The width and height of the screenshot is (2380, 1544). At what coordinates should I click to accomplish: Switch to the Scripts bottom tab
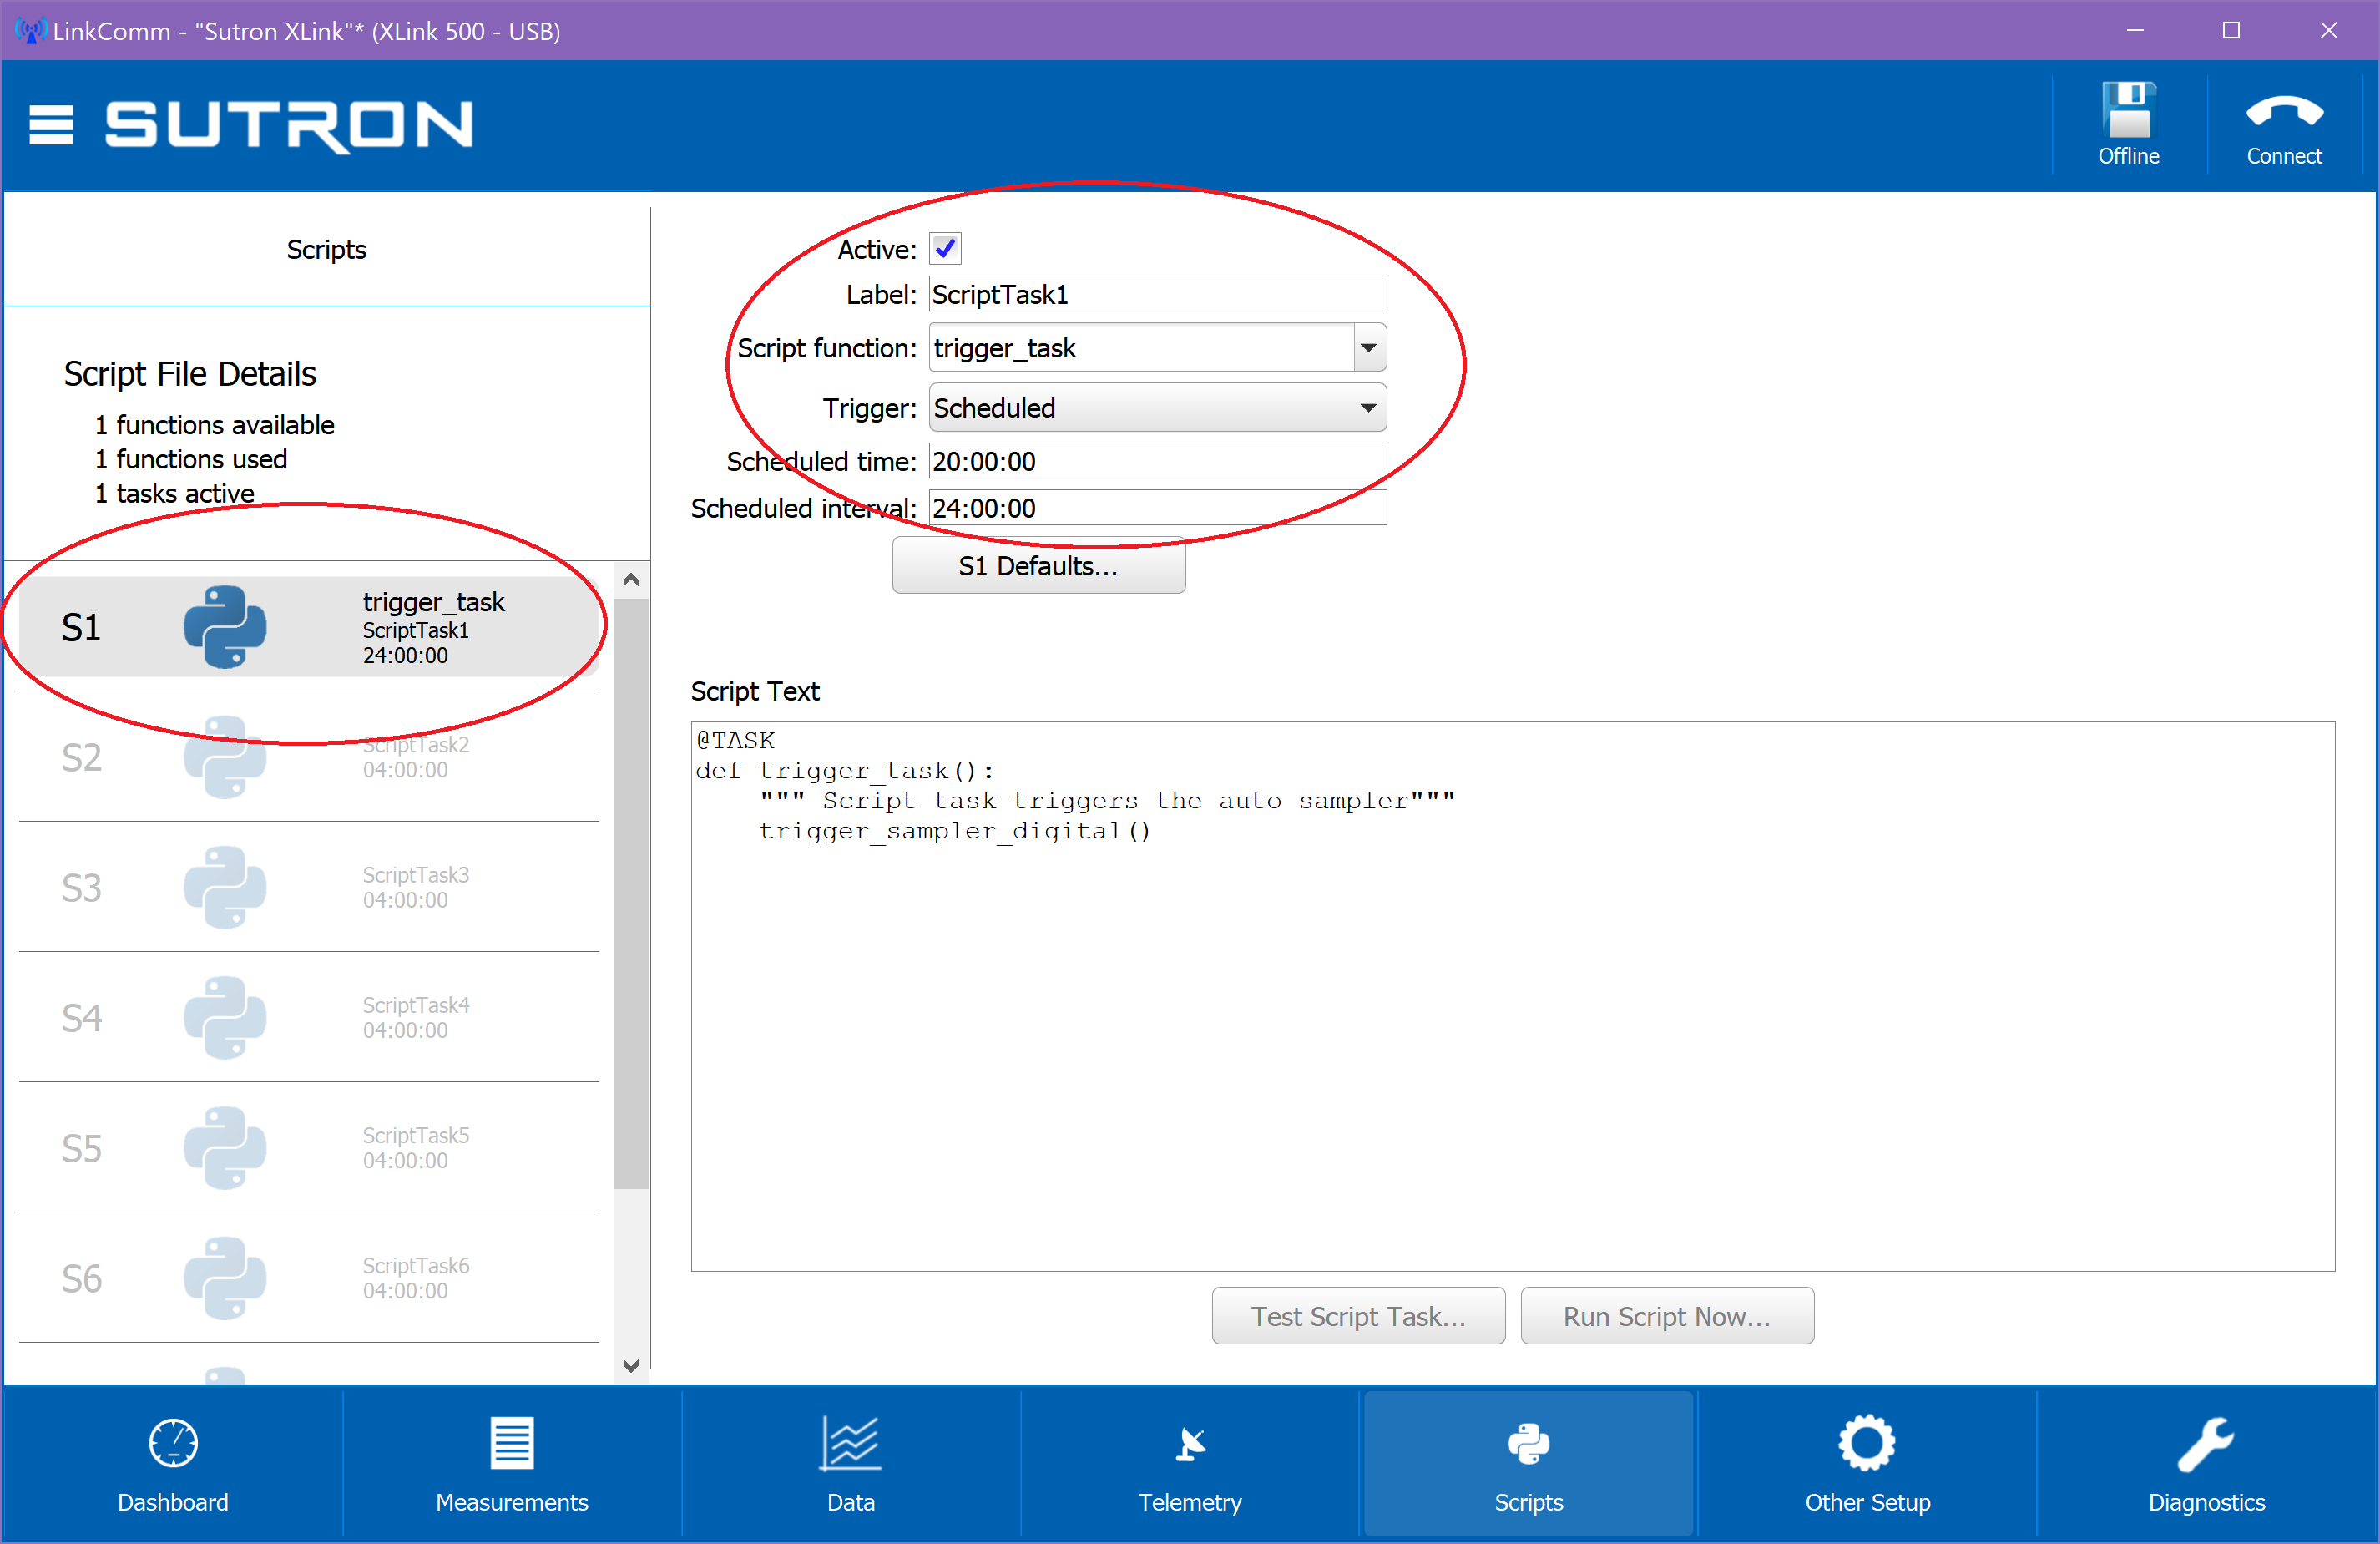tap(1527, 1463)
